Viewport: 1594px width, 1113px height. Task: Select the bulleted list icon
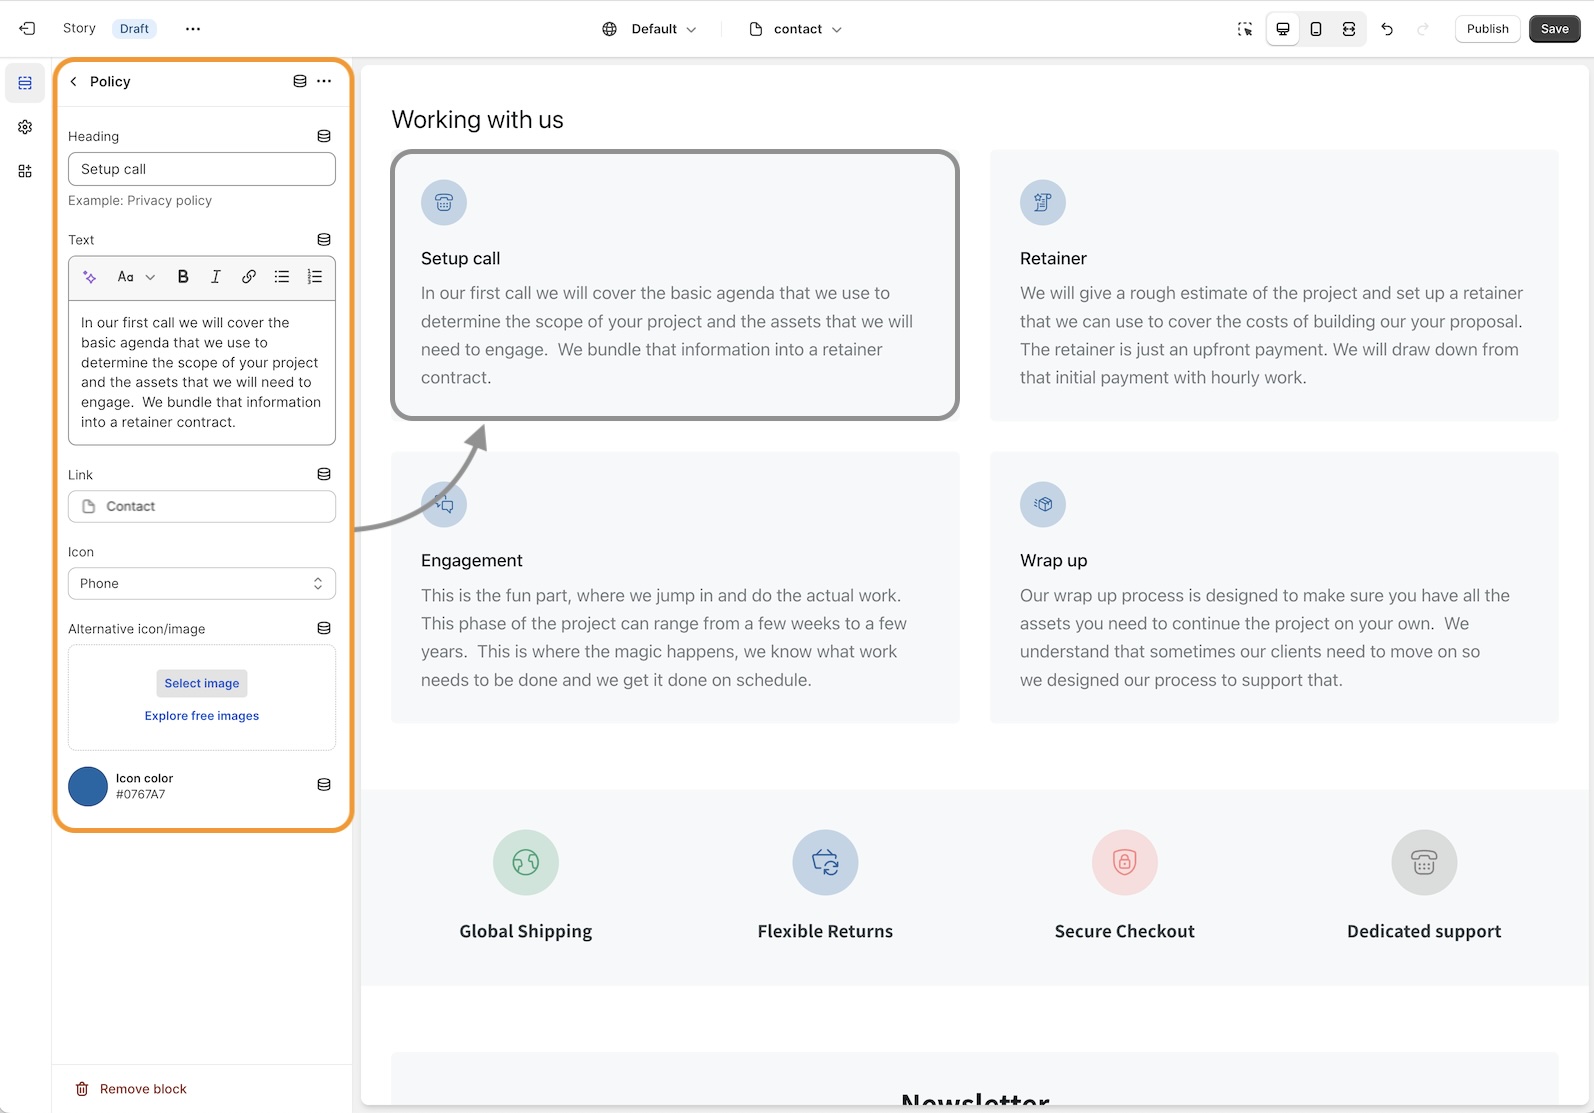(x=282, y=277)
